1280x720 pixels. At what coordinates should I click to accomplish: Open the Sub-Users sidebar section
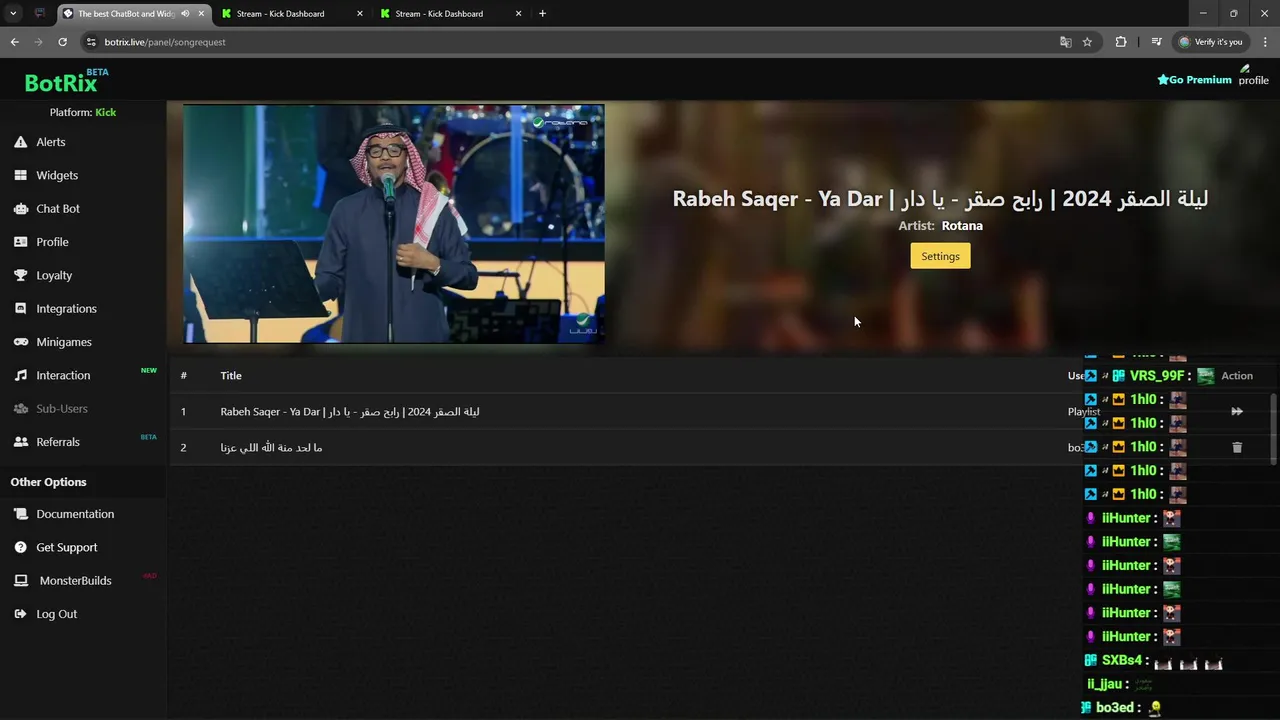tap(62, 409)
